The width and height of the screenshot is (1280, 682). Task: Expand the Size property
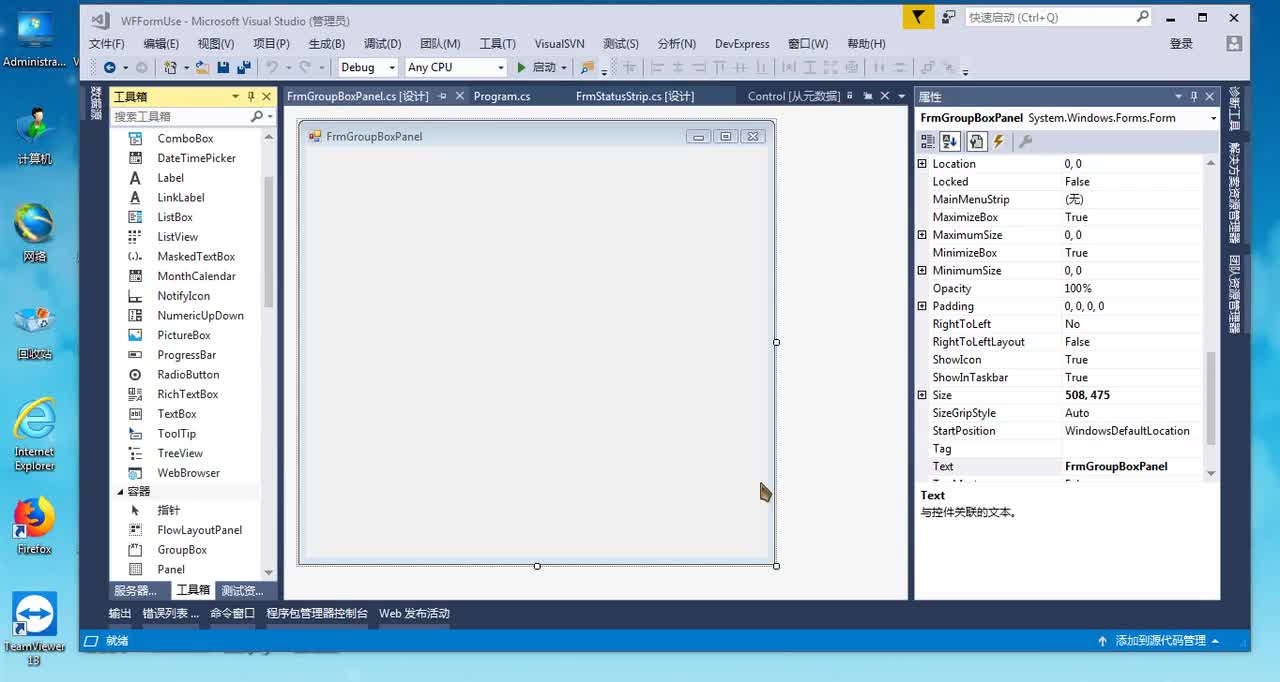(922, 395)
